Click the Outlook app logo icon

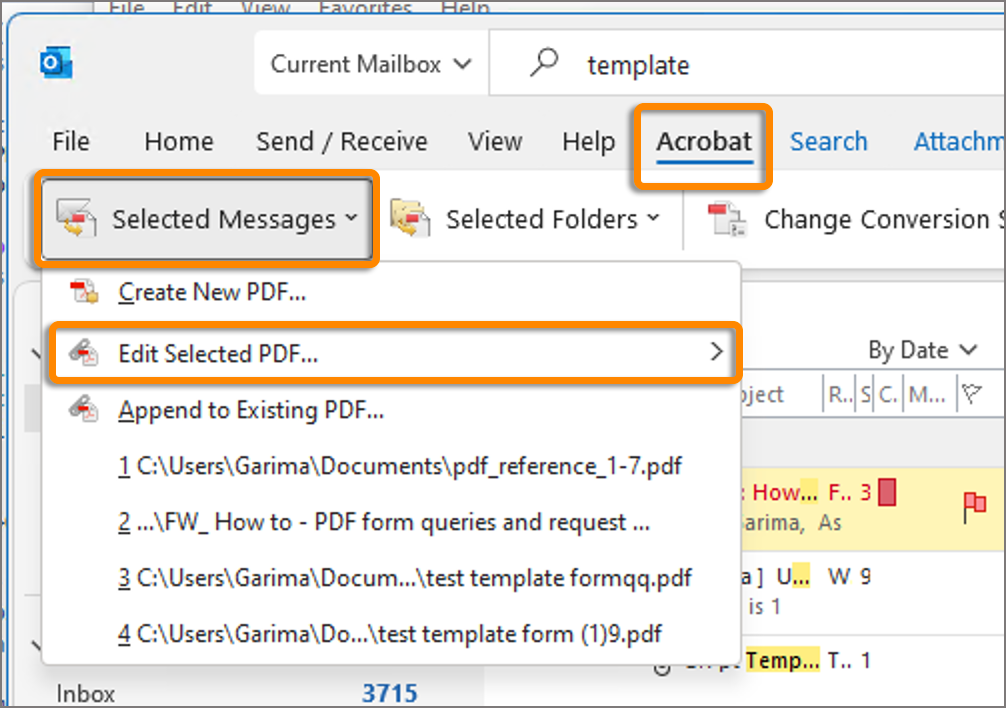tap(57, 64)
